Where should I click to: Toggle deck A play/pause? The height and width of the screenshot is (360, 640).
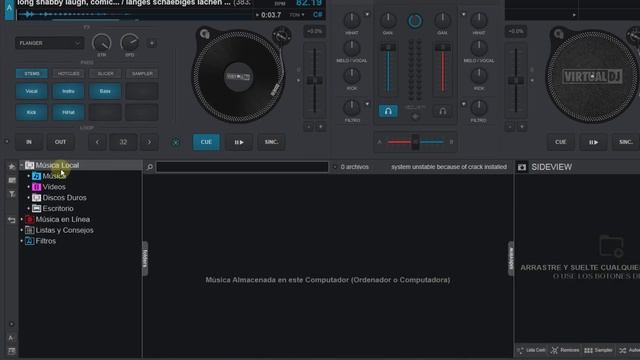[x=239, y=142]
